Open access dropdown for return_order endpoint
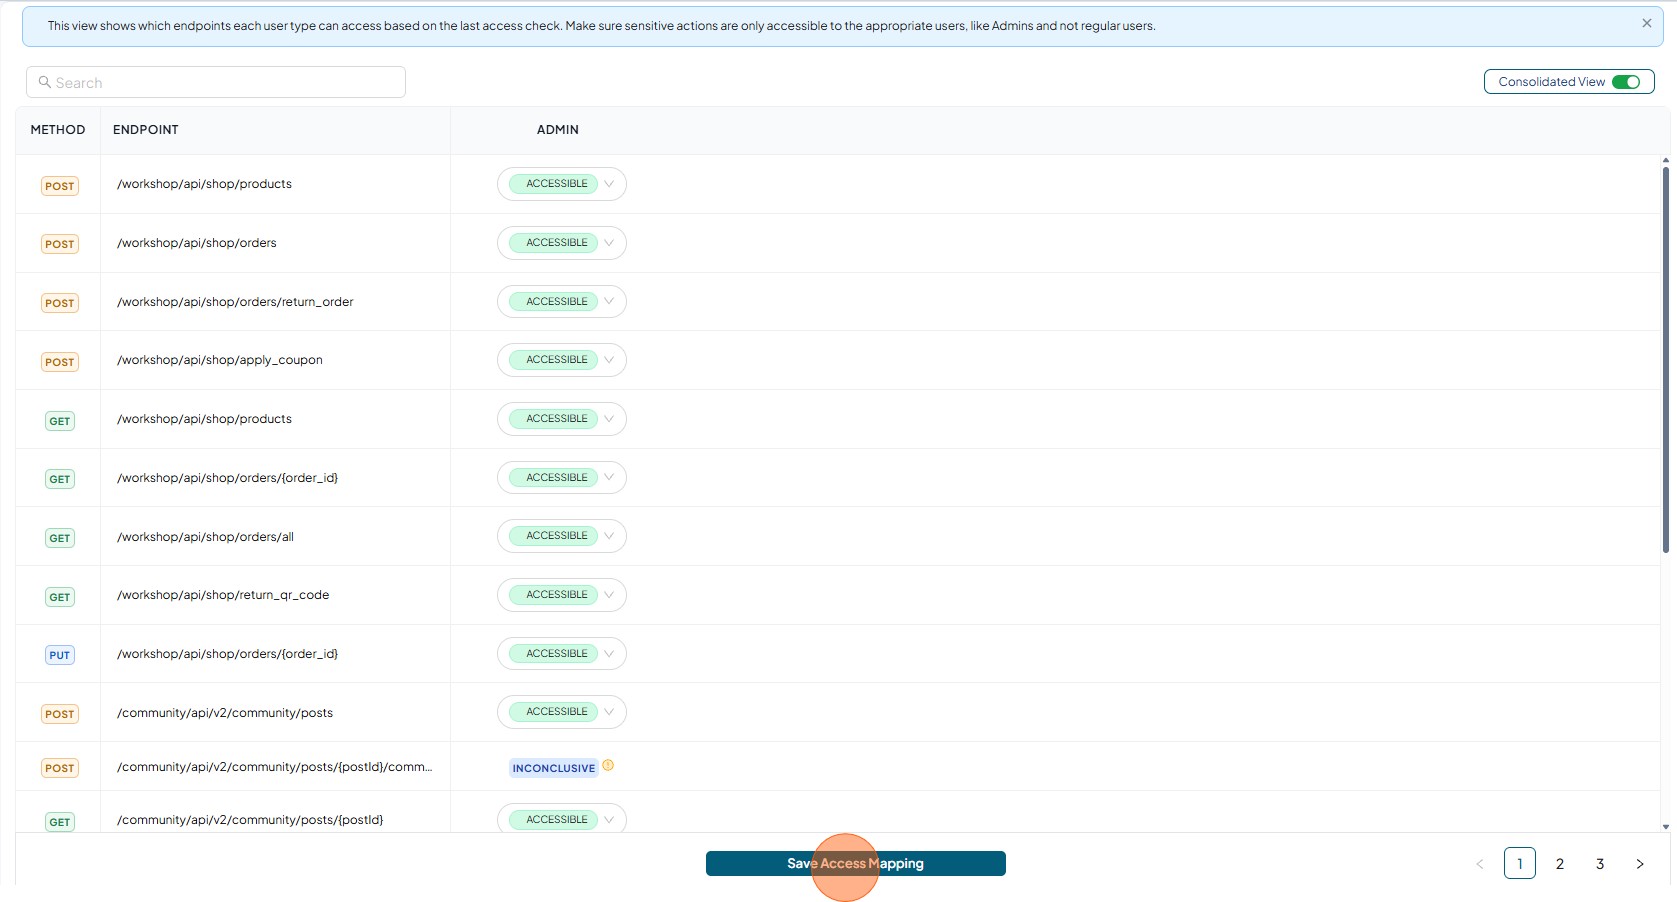This screenshot has height=902, width=1677. (x=562, y=302)
